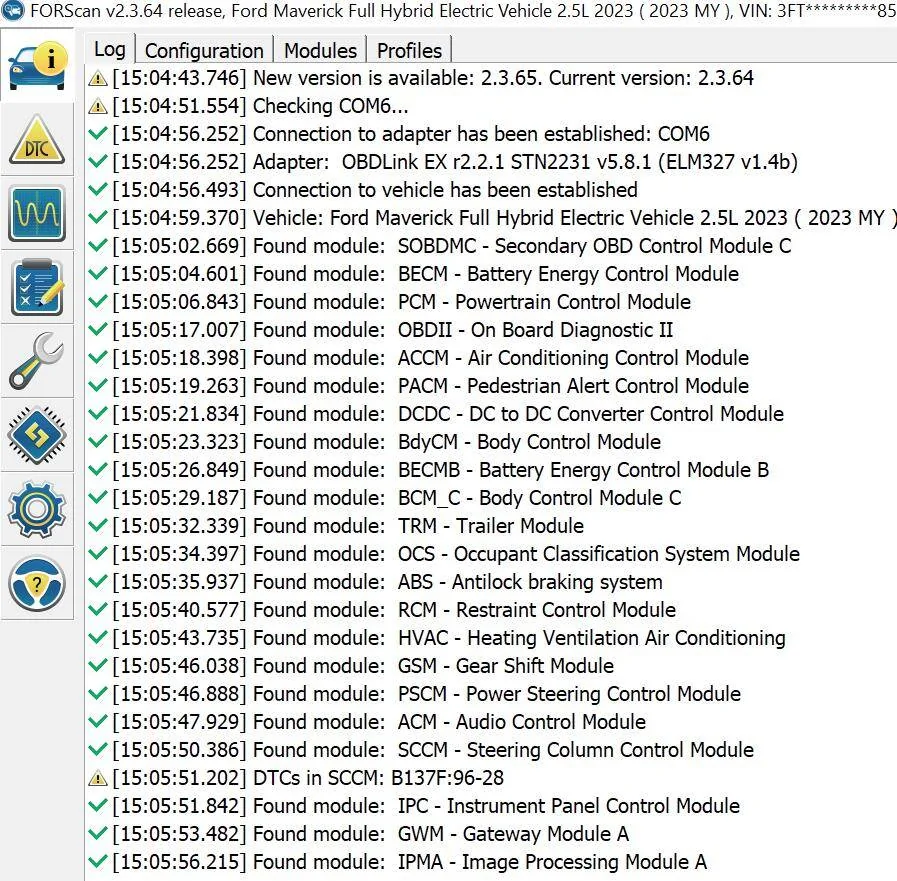Open the oscilloscope live data section

point(37,213)
